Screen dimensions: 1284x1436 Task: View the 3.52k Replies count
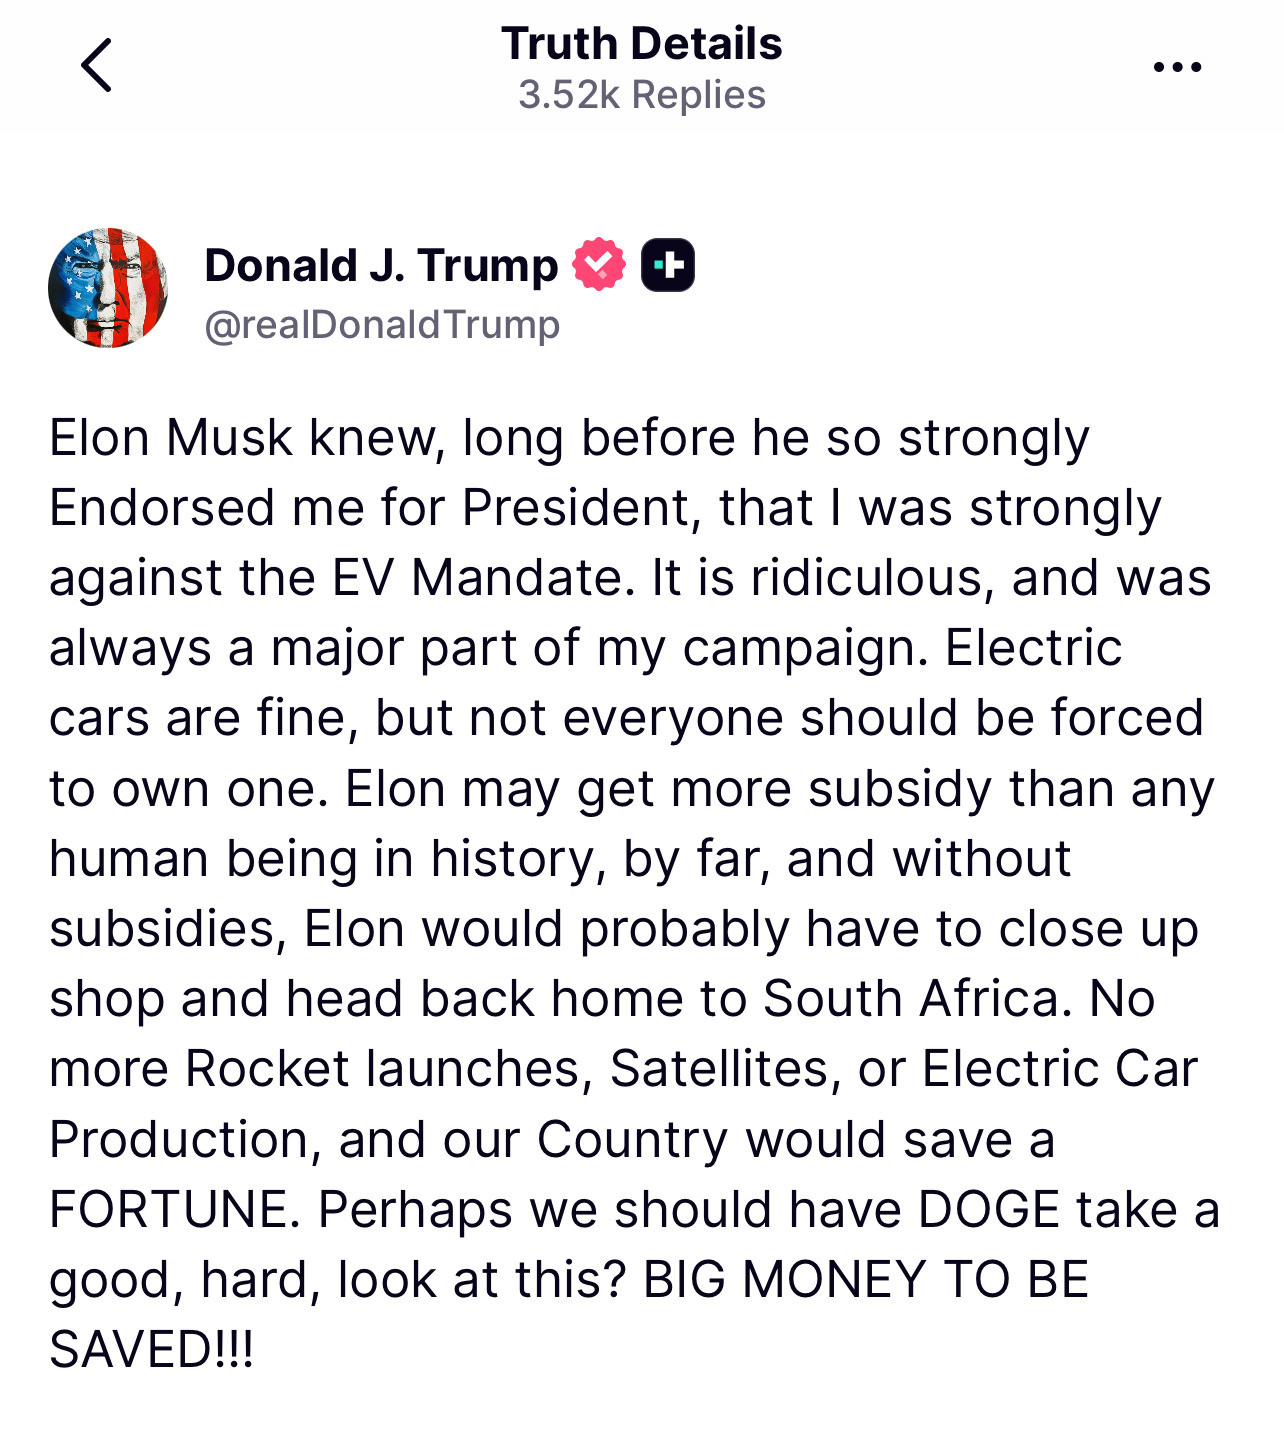(642, 95)
